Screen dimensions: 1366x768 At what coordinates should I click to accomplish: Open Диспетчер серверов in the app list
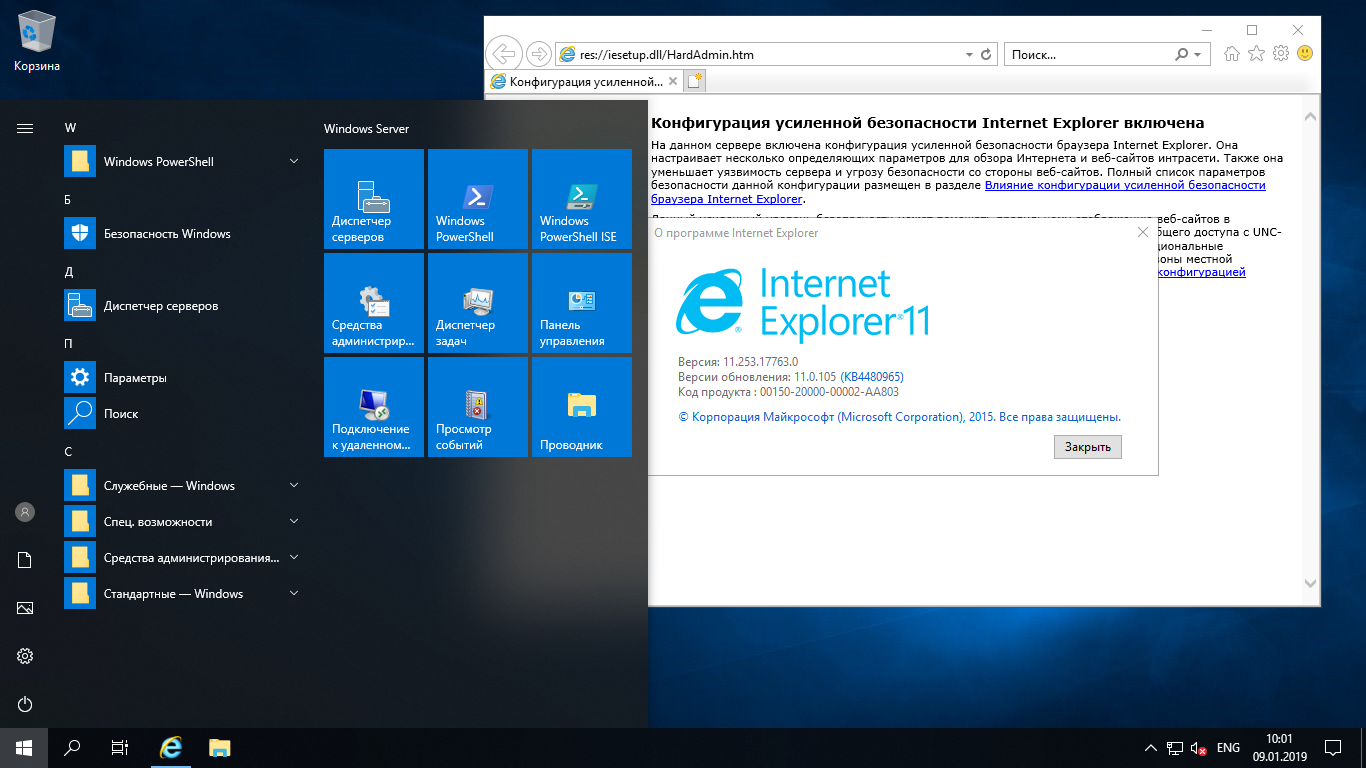(x=184, y=306)
